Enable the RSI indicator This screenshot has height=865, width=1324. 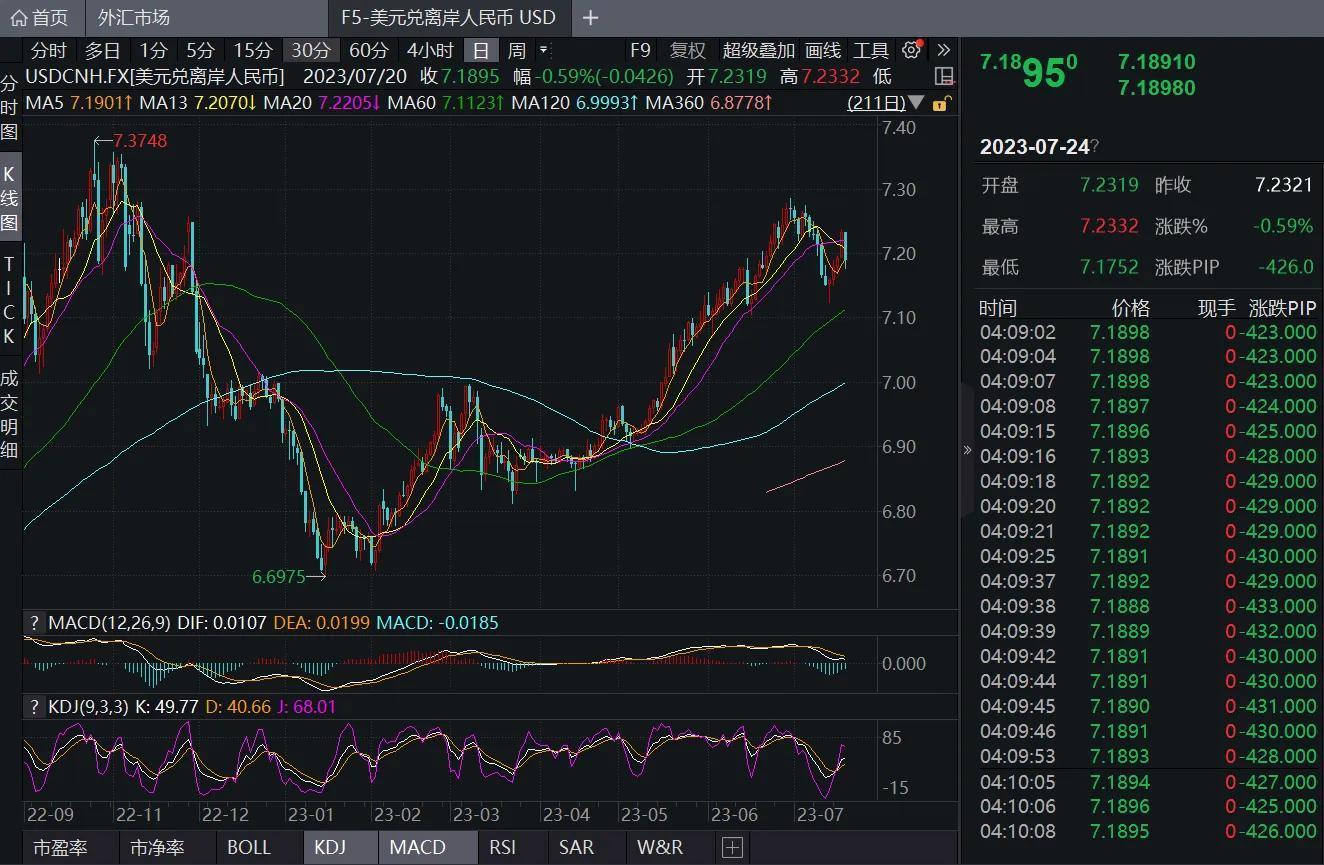coord(502,848)
